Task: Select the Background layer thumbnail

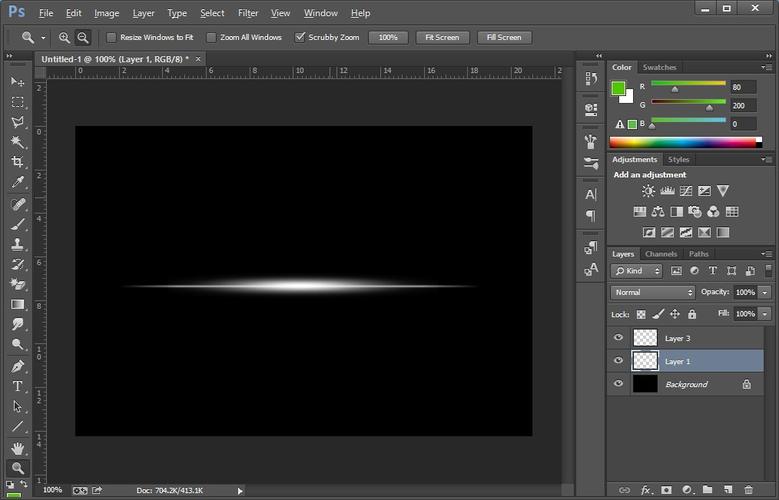Action: [x=645, y=384]
